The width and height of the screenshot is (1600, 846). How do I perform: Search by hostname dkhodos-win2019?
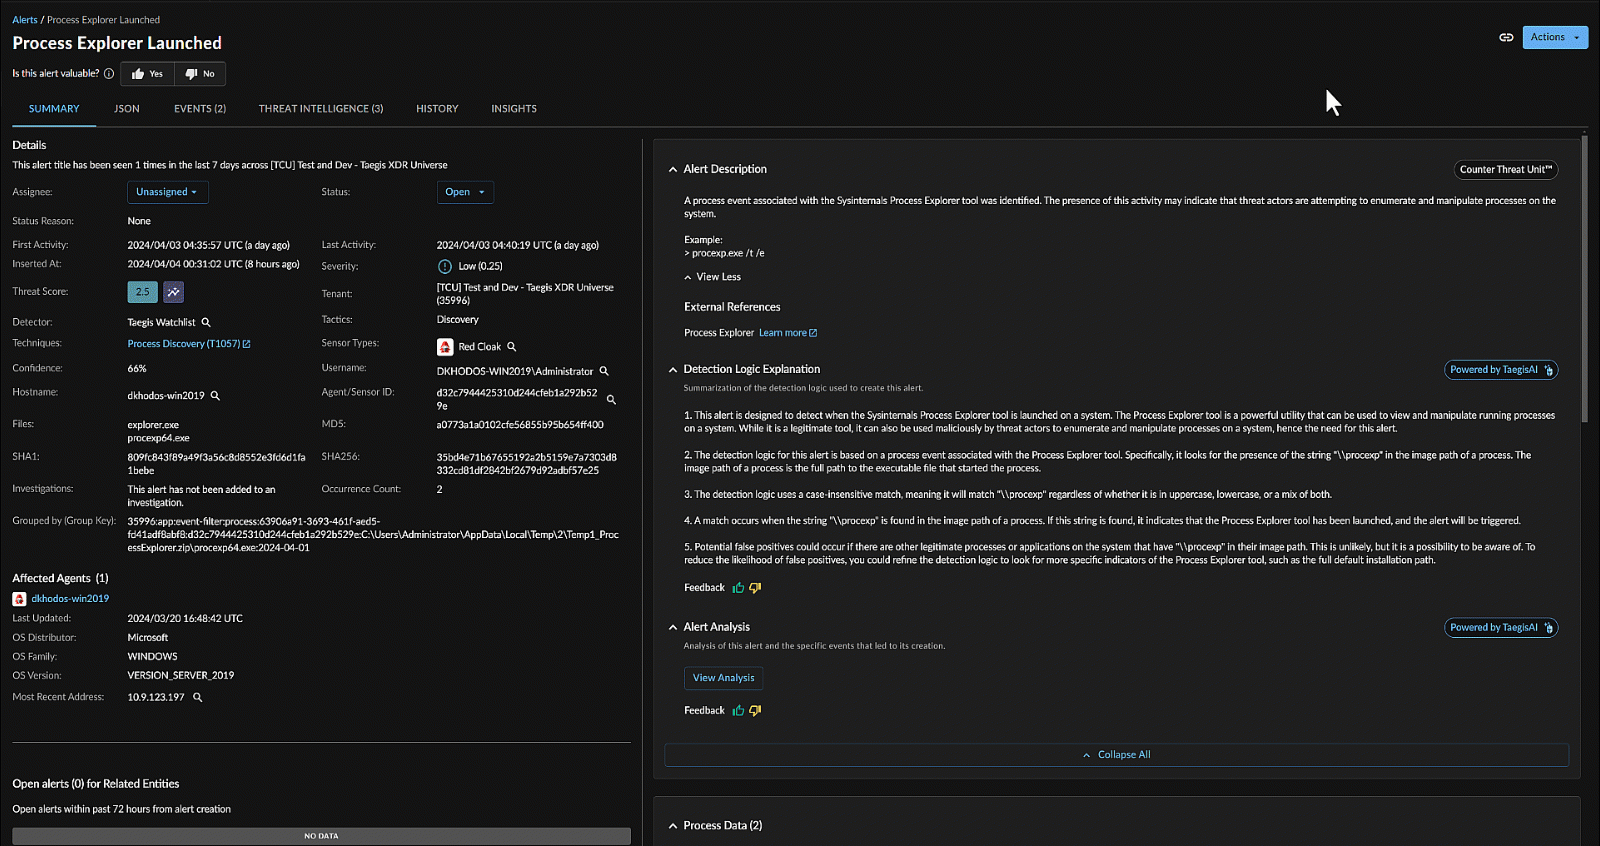click(215, 396)
